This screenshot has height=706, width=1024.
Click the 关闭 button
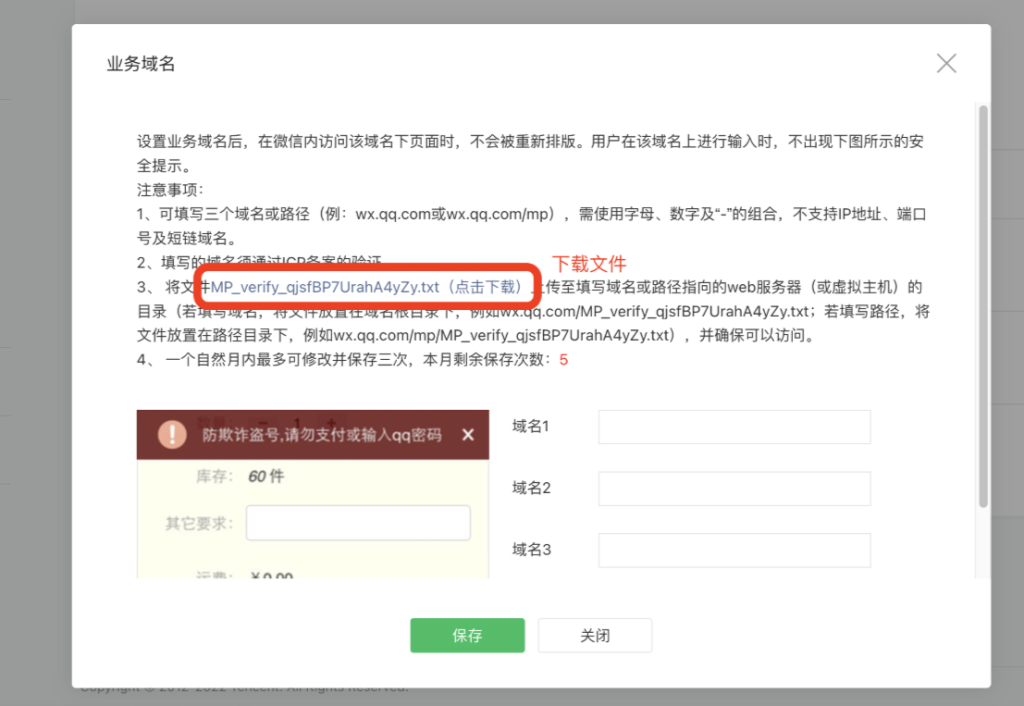click(595, 635)
